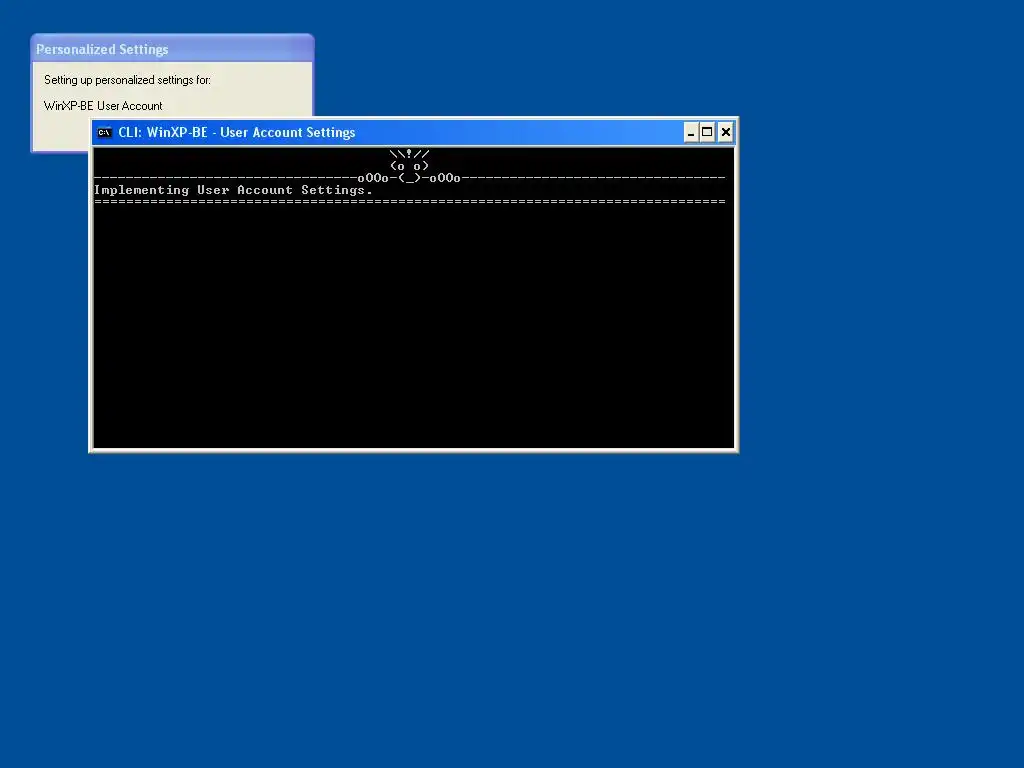Click 'WinXP-BE User Account' text in dialog
The width and height of the screenshot is (1024, 768).
click(x=103, y=106)
